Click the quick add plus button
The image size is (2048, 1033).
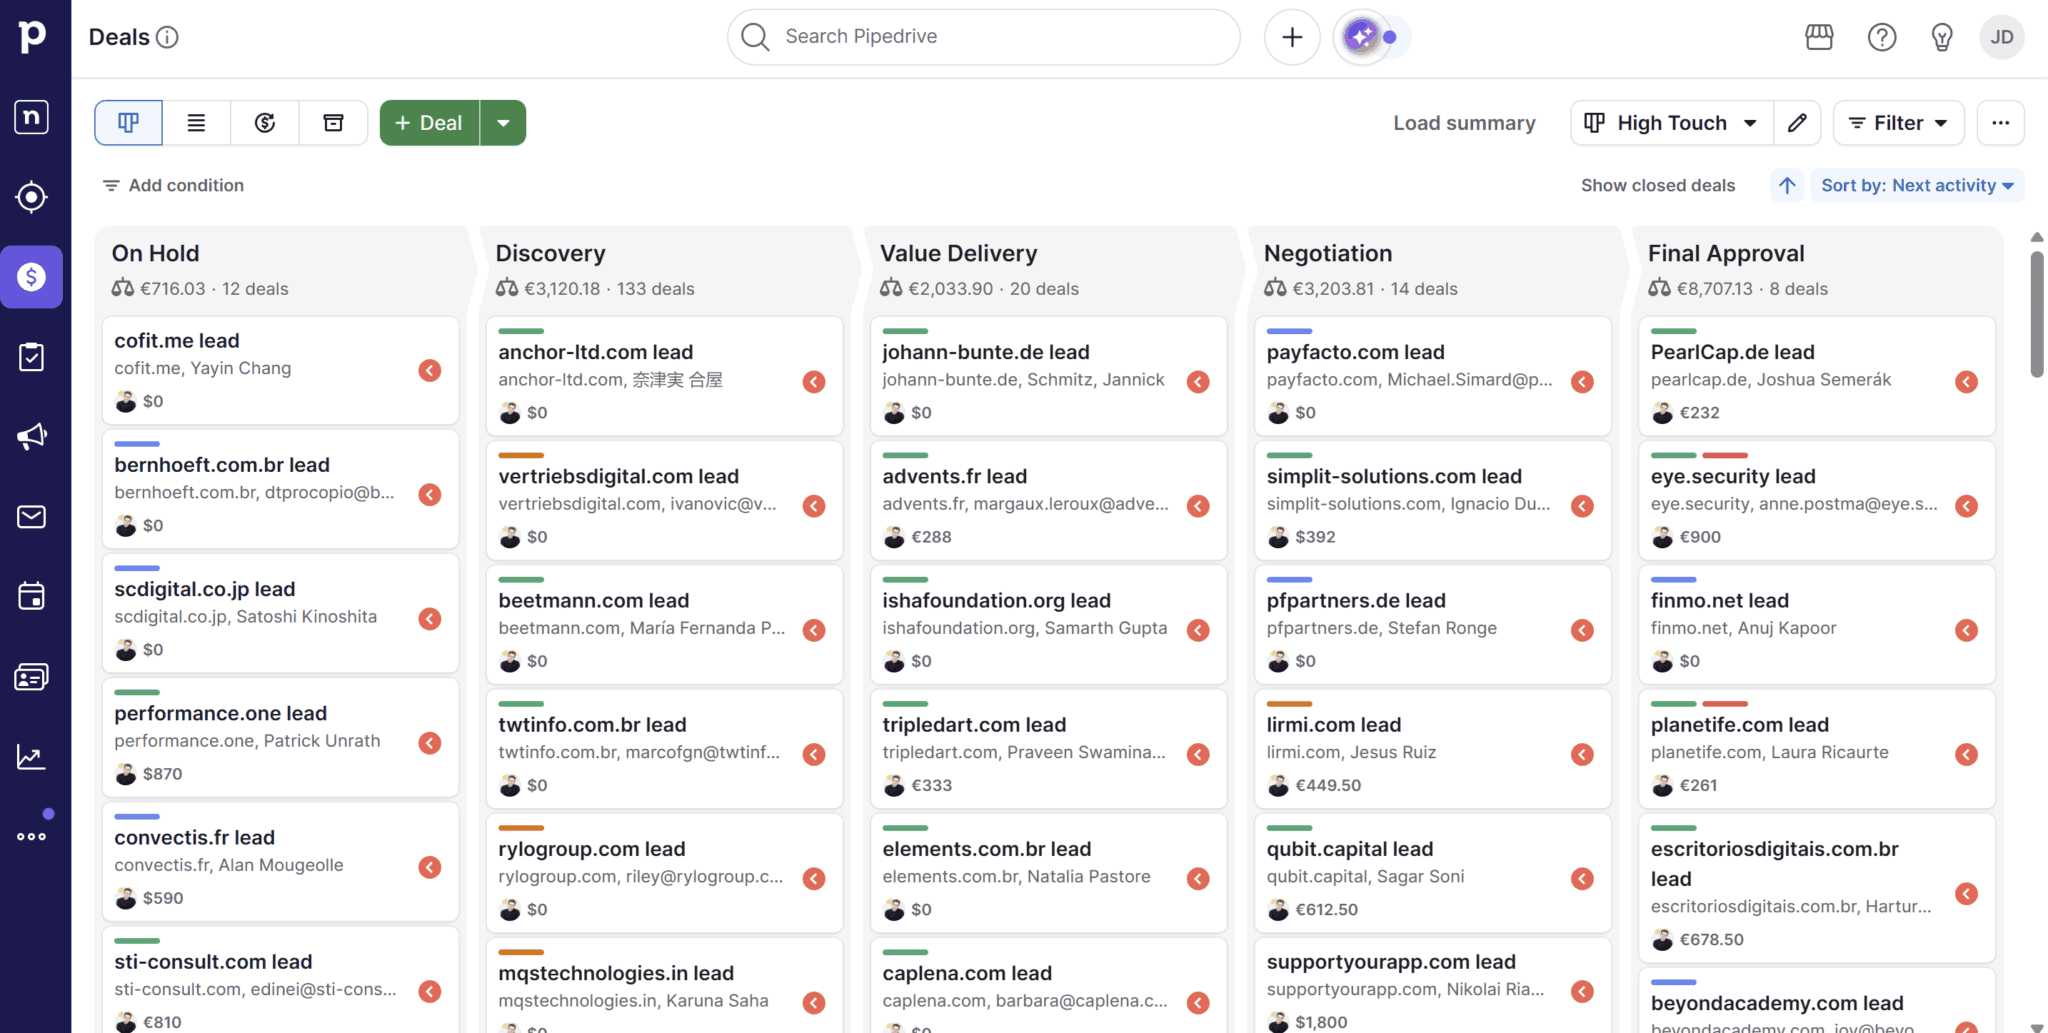[x=1292, y=37]
